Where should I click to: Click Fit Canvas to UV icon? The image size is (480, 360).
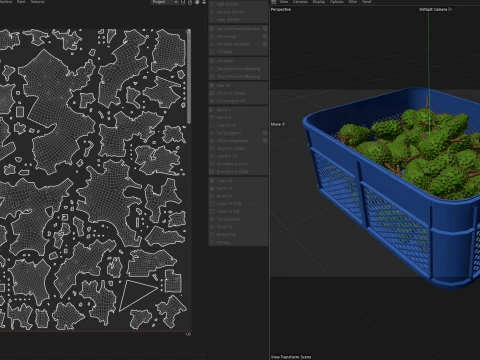tap(212, 101)
